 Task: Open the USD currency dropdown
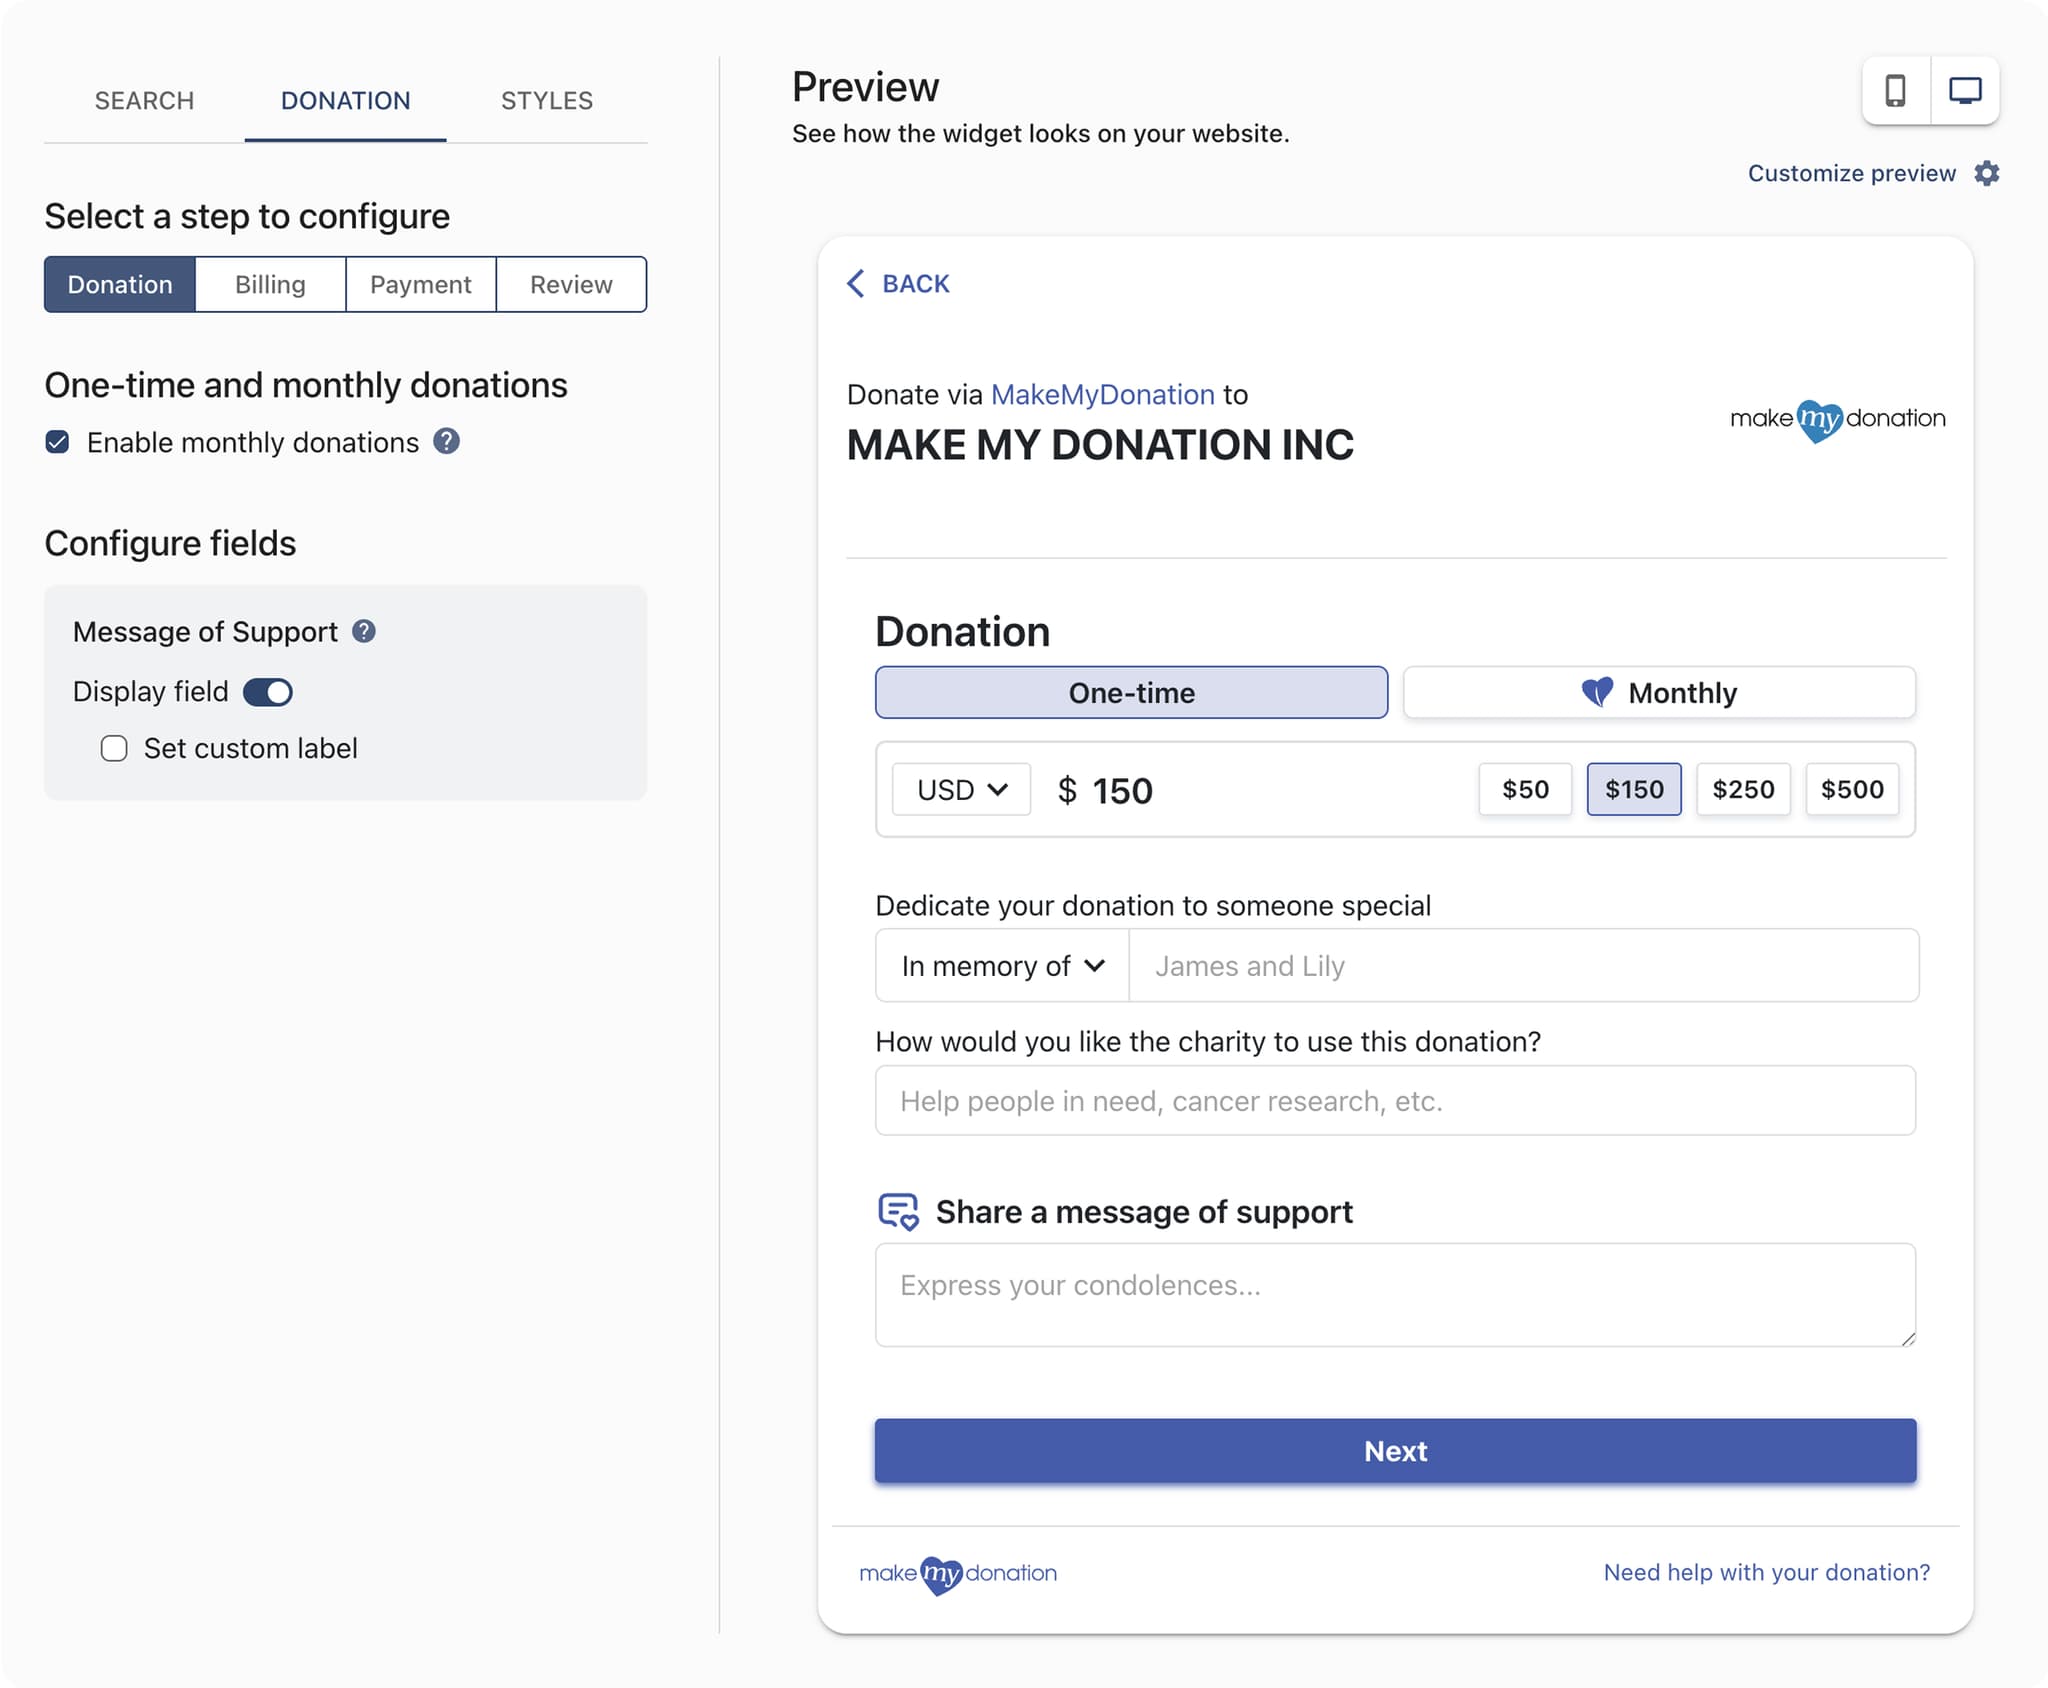[959, 789]
